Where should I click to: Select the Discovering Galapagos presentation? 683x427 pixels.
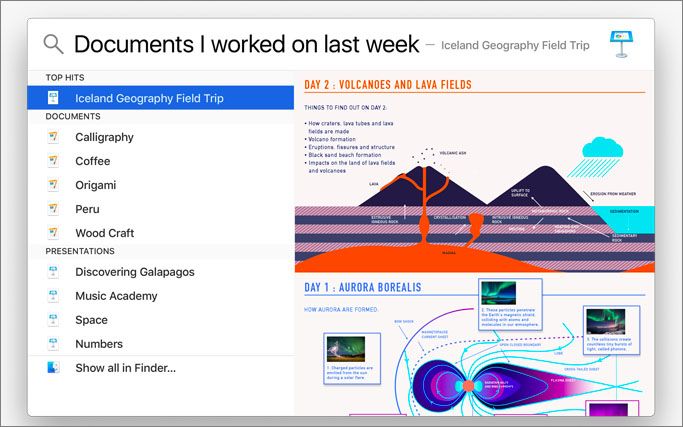(161, 271)
